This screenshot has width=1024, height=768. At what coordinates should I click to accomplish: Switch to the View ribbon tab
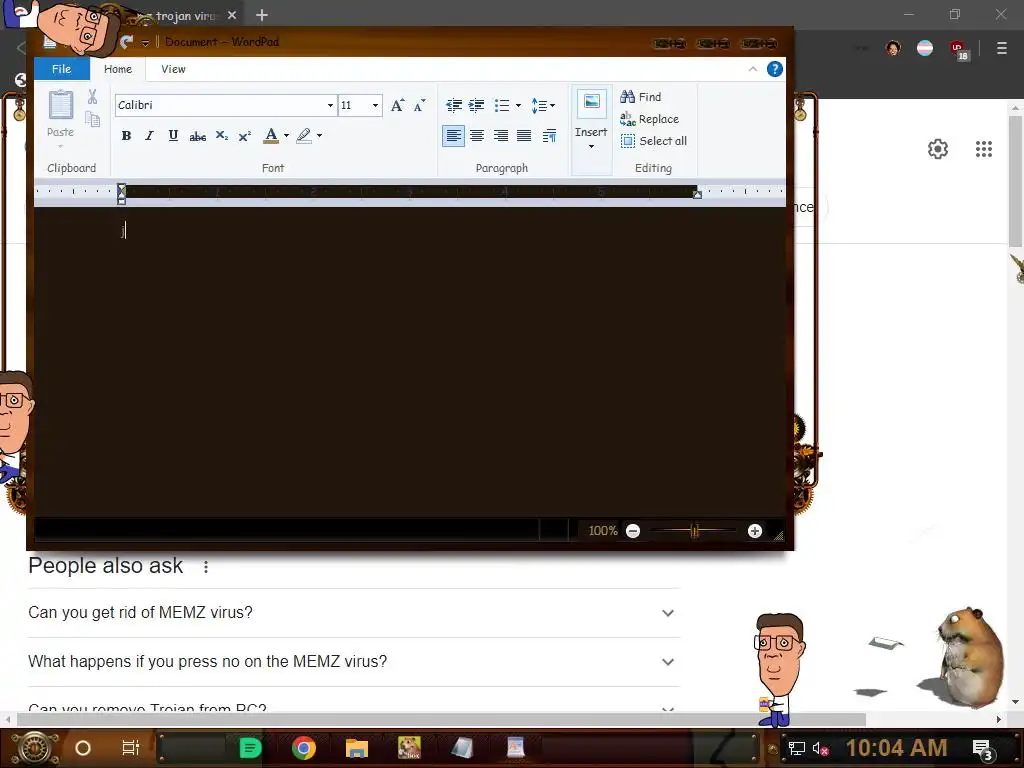(x=173, y=69)
